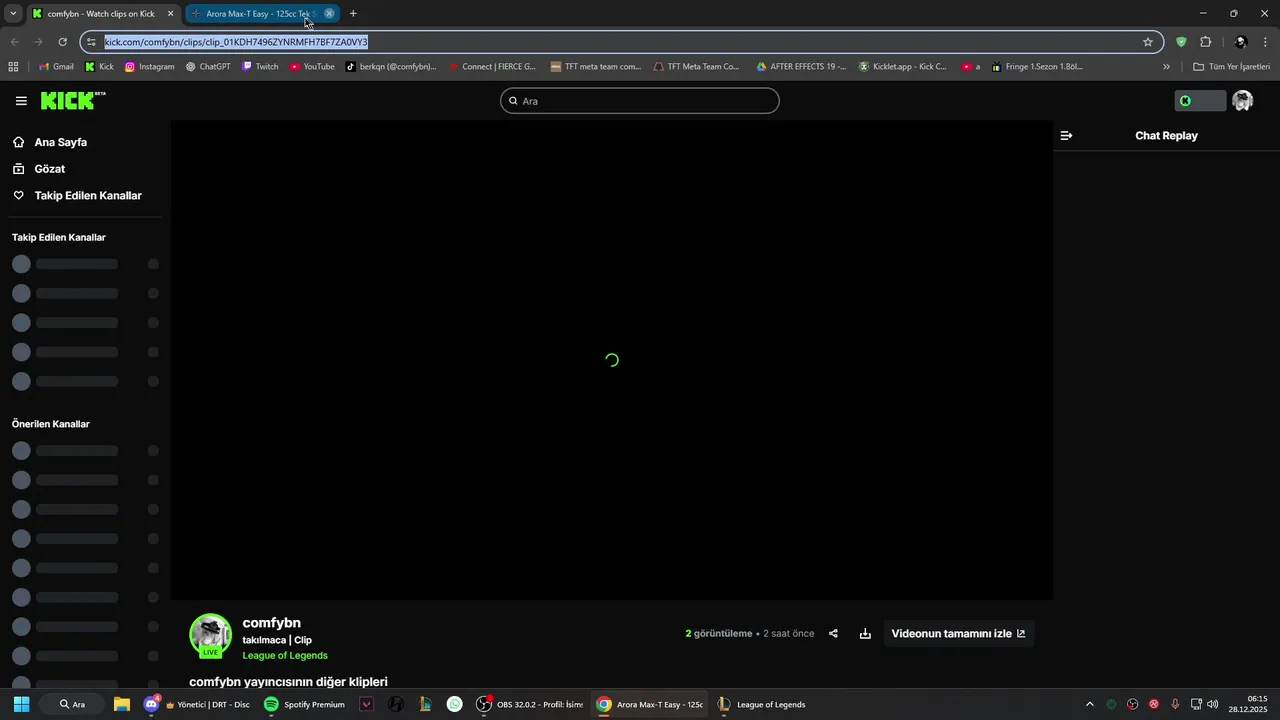Close the comfybn Kick browser tab

(170, 14)
